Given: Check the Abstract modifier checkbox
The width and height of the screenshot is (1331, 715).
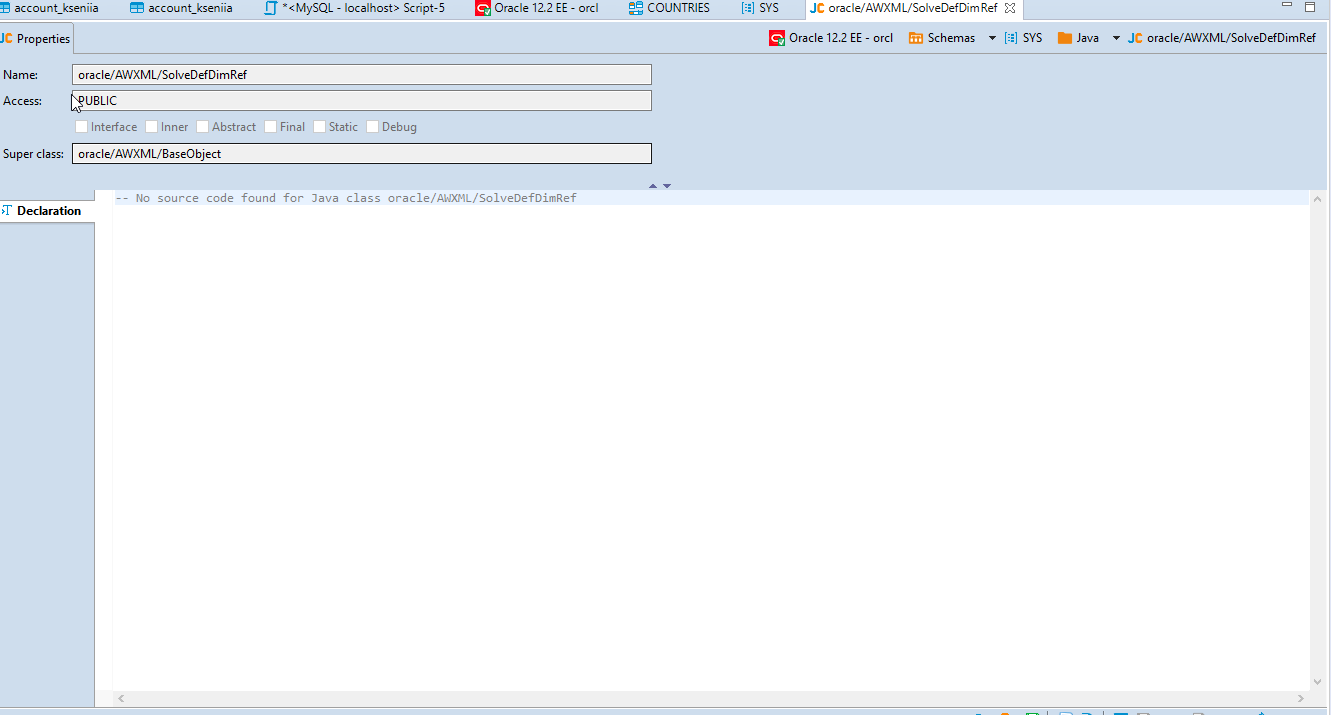Looking at the screenshot, I should 202,126.
